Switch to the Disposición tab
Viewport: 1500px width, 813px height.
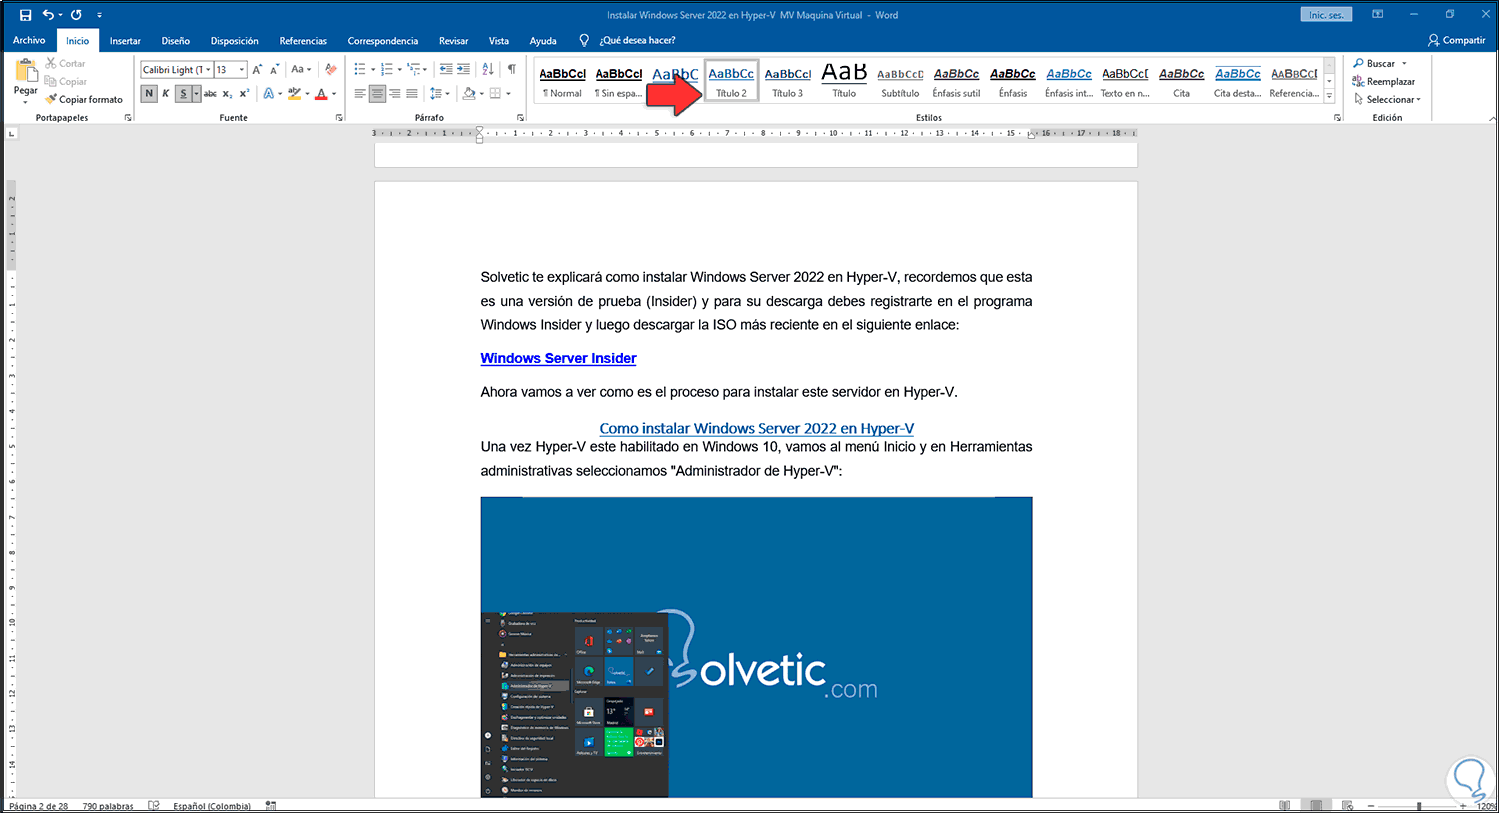(235, 41)
